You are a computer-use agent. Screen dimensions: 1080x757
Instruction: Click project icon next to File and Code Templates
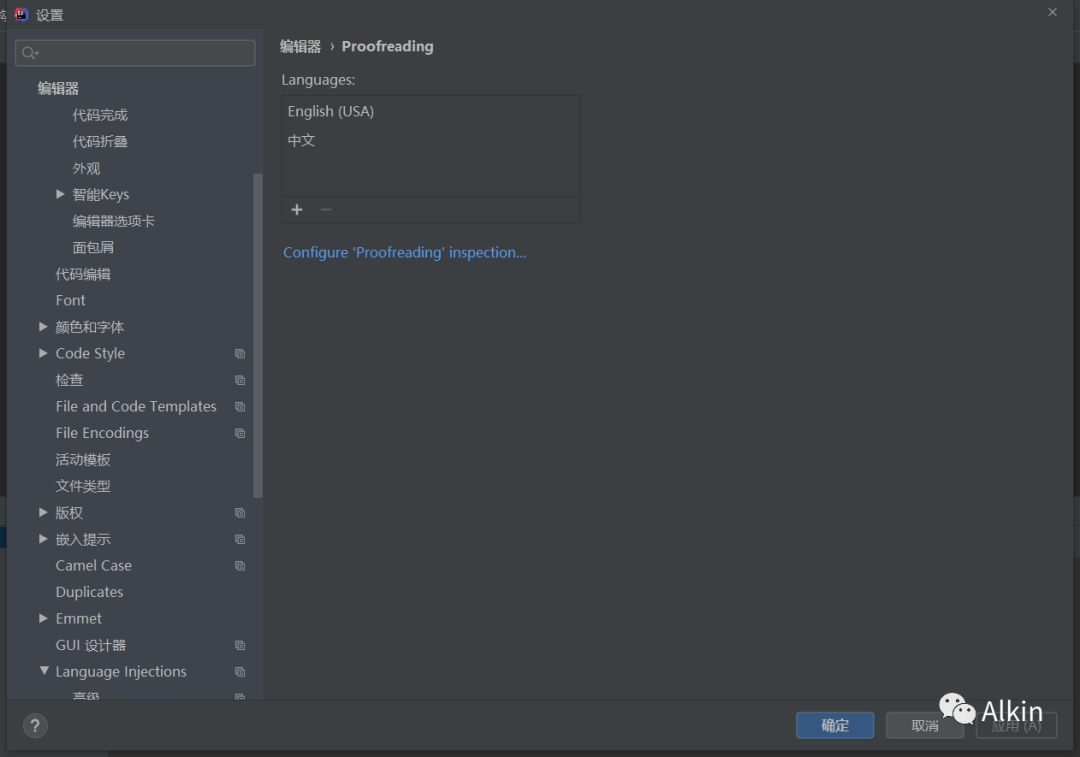point(240,406)
